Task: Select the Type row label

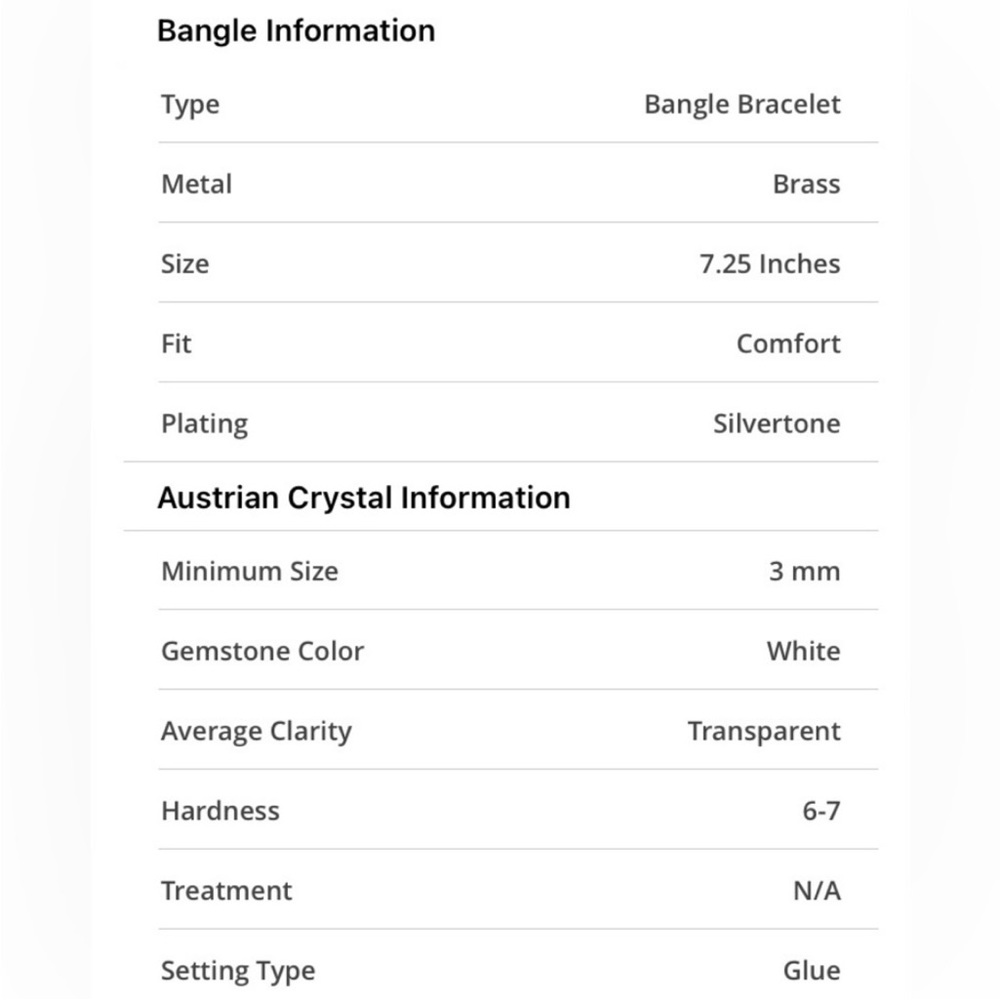Action: 190,105
